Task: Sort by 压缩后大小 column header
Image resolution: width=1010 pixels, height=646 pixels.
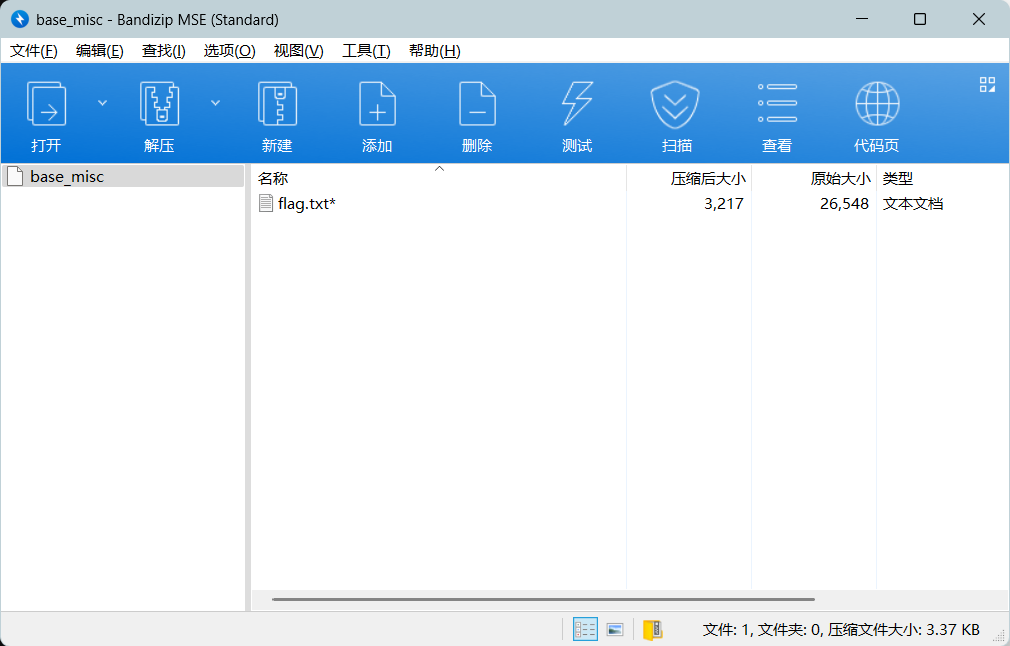Action: click(x=707, y=179)
